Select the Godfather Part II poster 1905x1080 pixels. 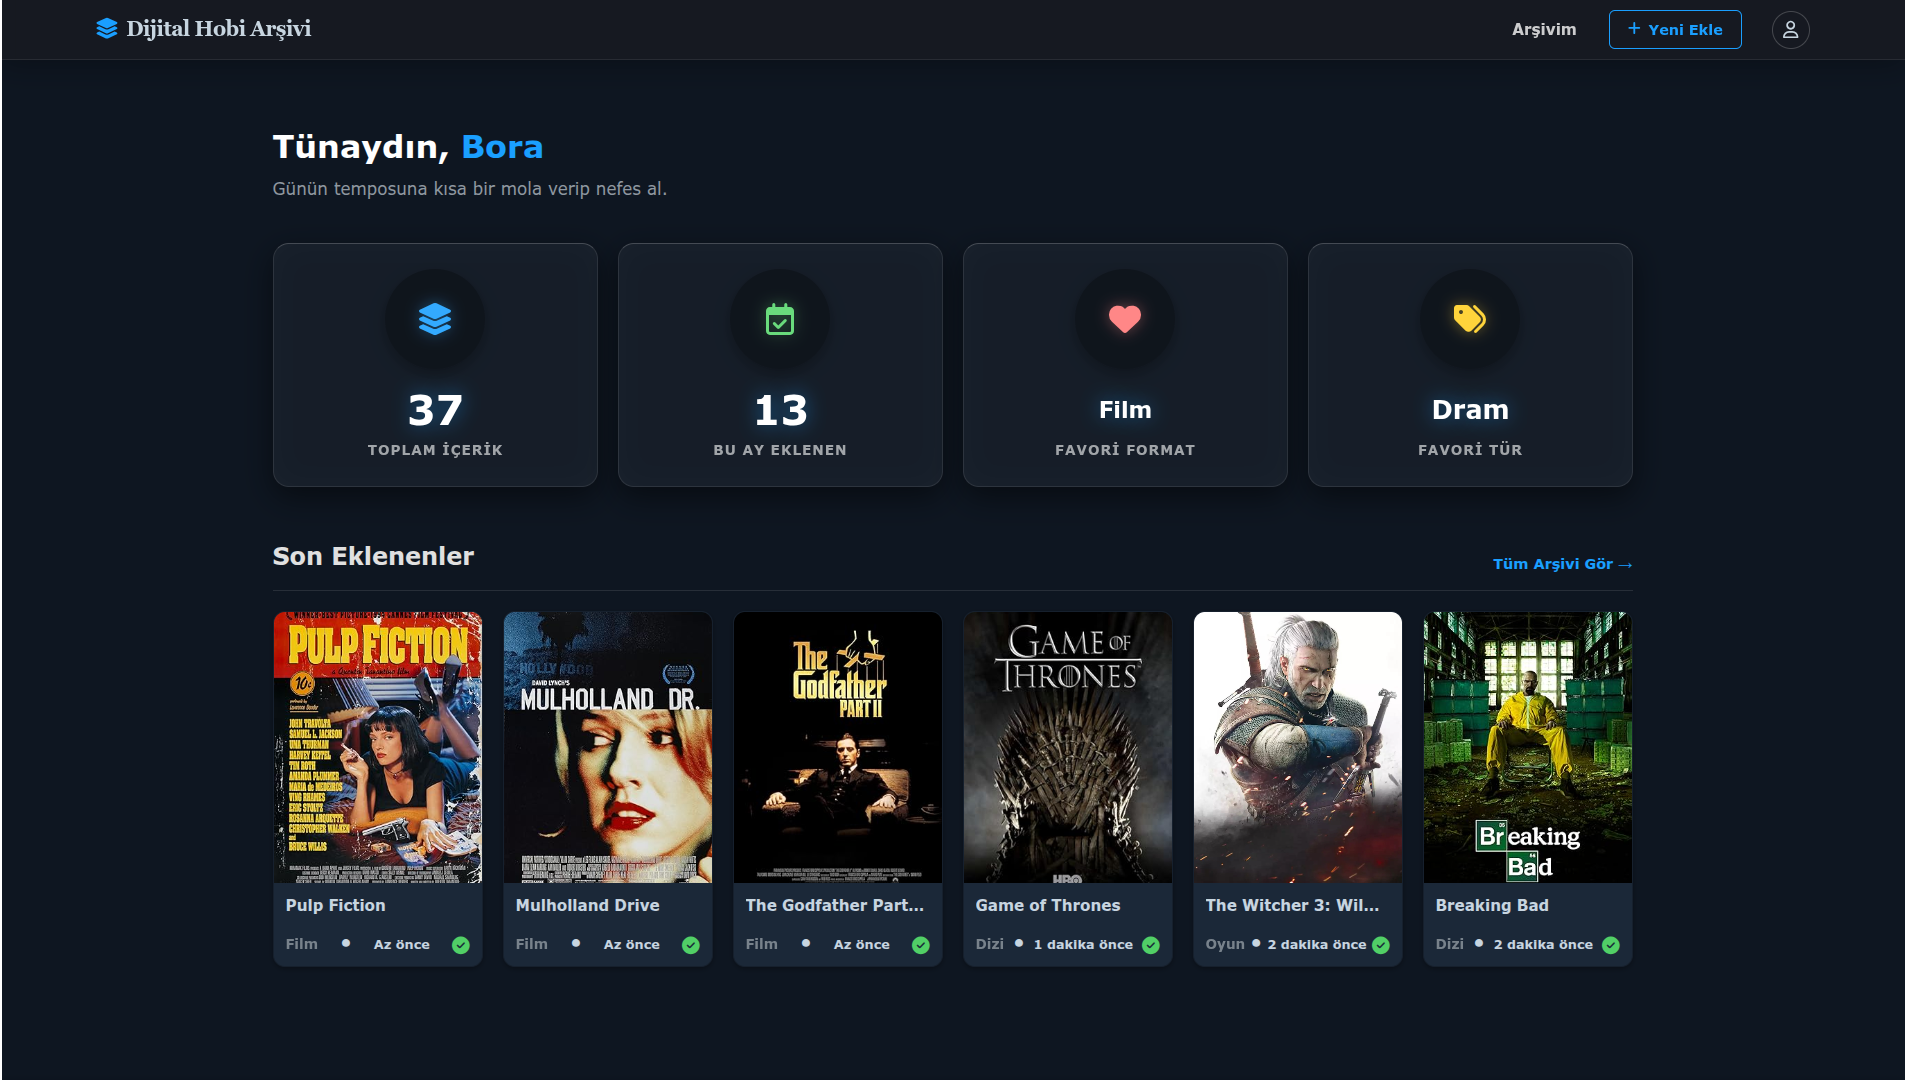point(838,747)
